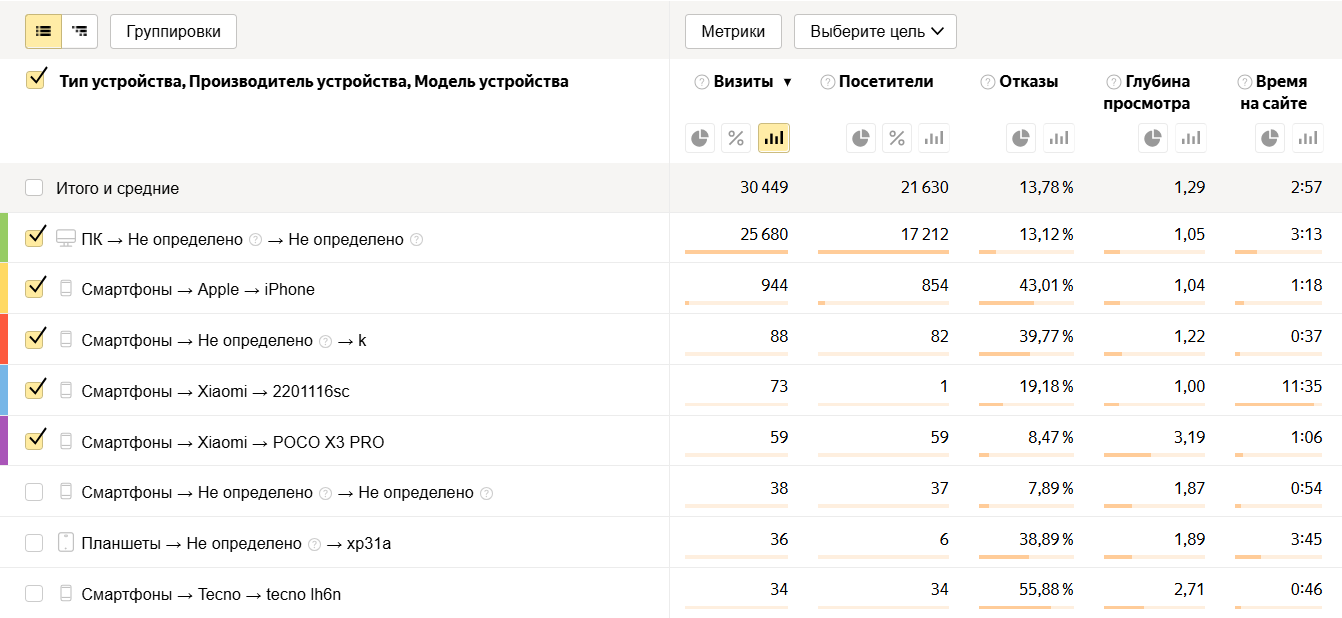Screen dimensions: 1342x618
Task: Sort by Визиты column header
Action: click(x=743, y=82)
